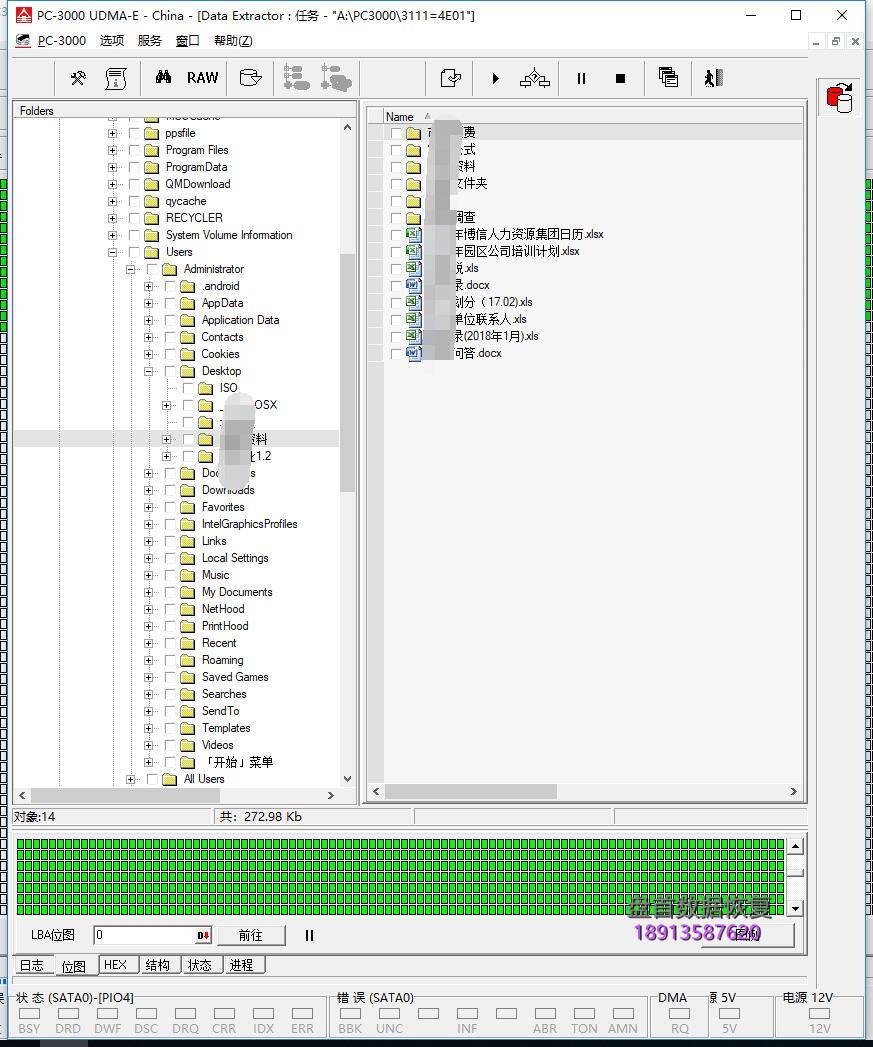
Task: Click the binoculars search icon
Action: pyautogui.click(x=163, y=77)
